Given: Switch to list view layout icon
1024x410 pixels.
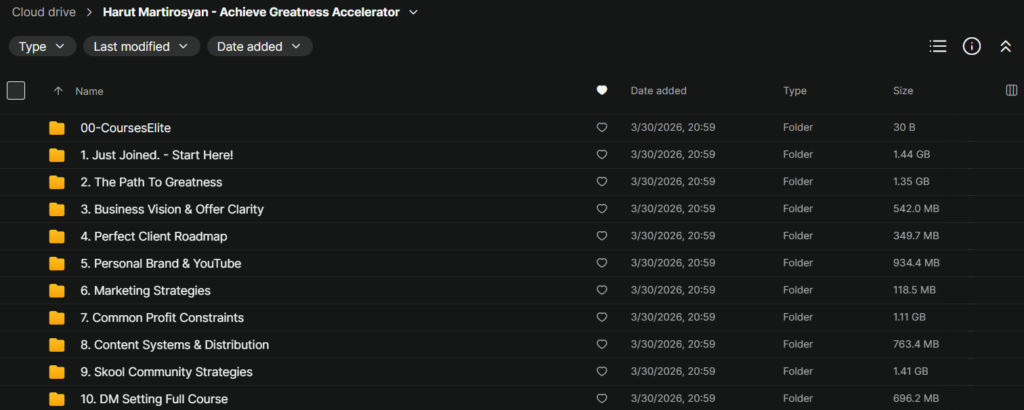Looking at the screenshot, I should [937, 46].
